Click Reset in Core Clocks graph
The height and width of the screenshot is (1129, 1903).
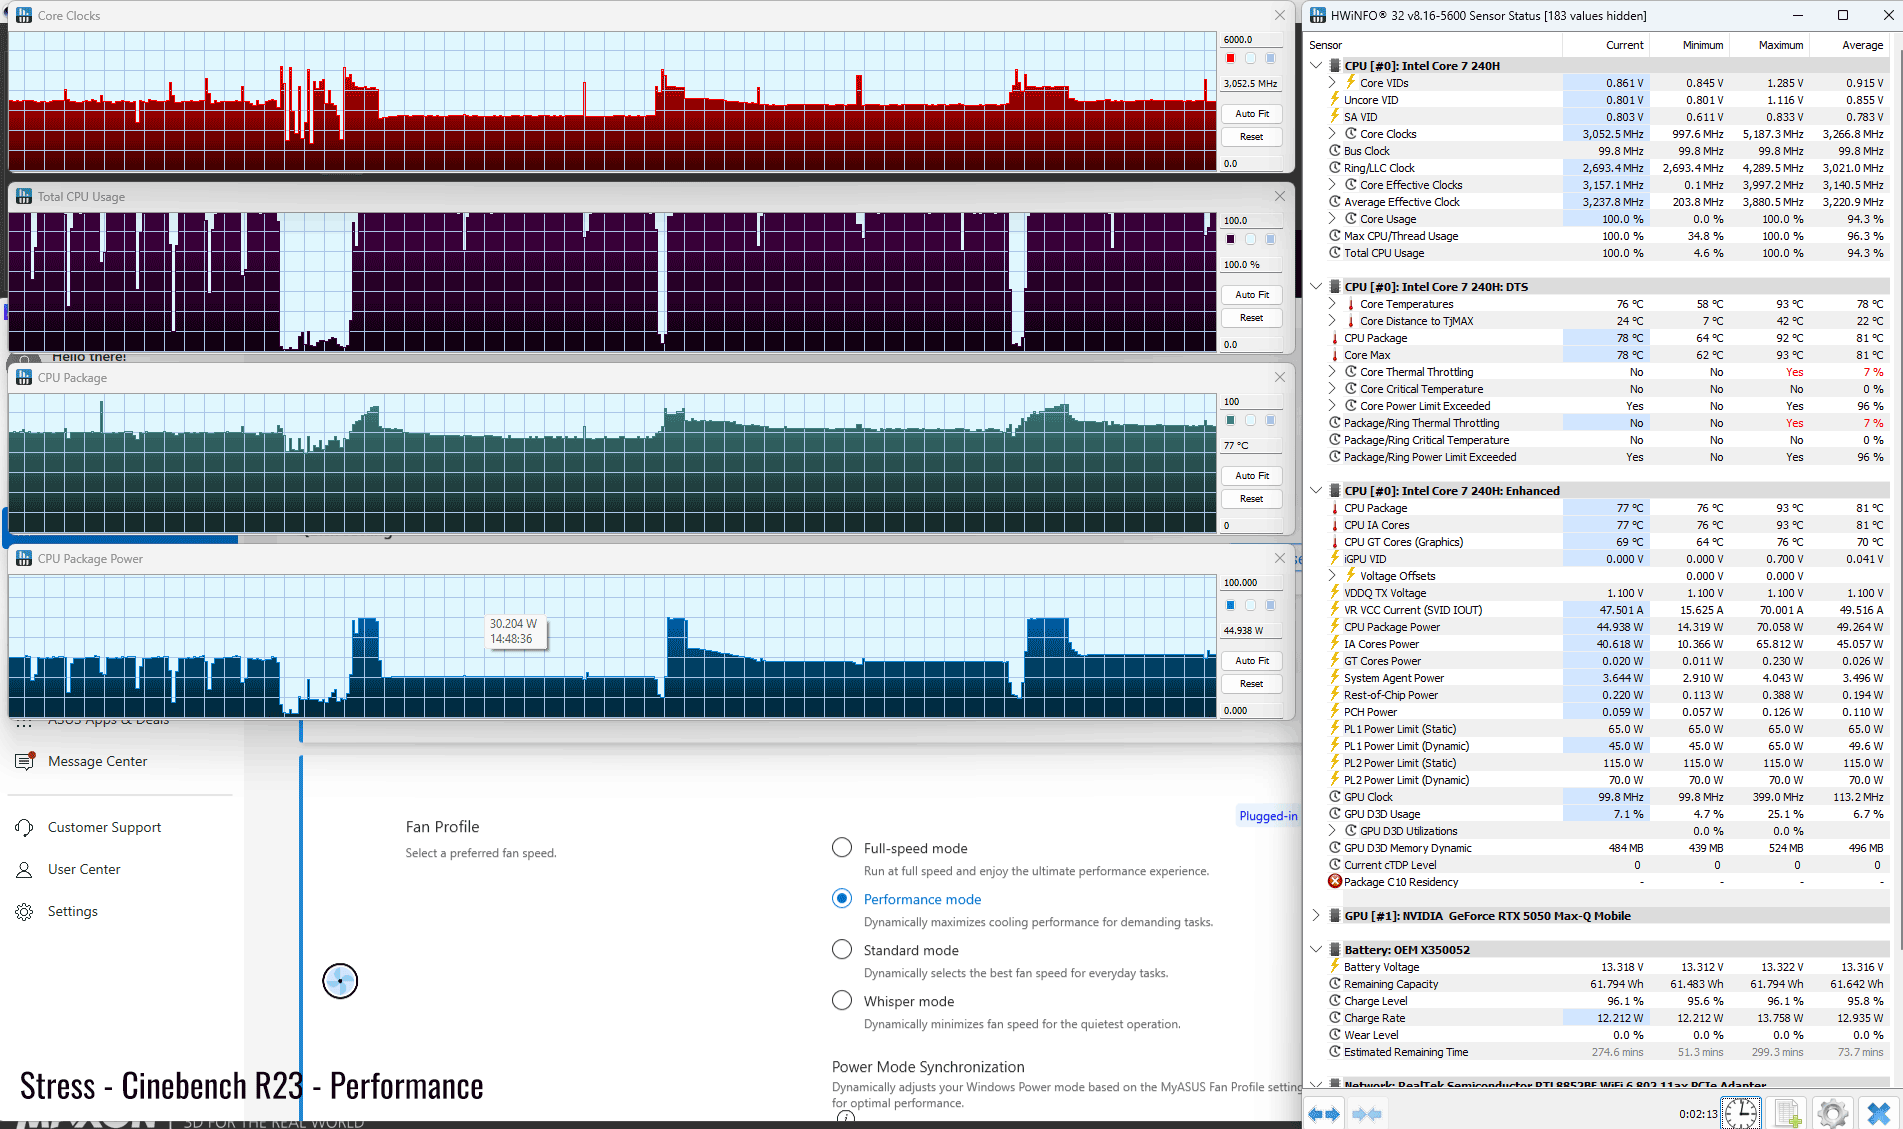pos(1252,137)
